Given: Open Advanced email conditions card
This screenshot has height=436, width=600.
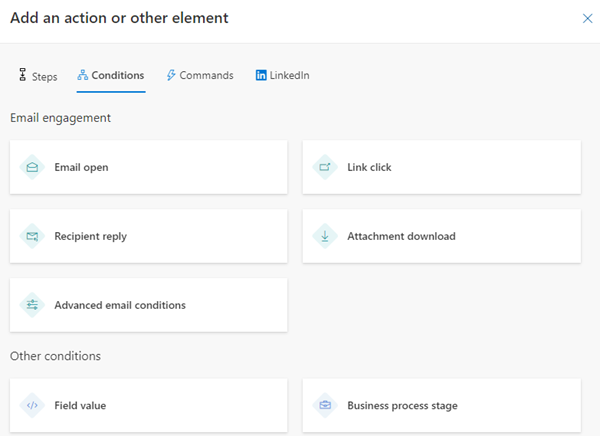Looking at the screenshot, I should [148, 305].
